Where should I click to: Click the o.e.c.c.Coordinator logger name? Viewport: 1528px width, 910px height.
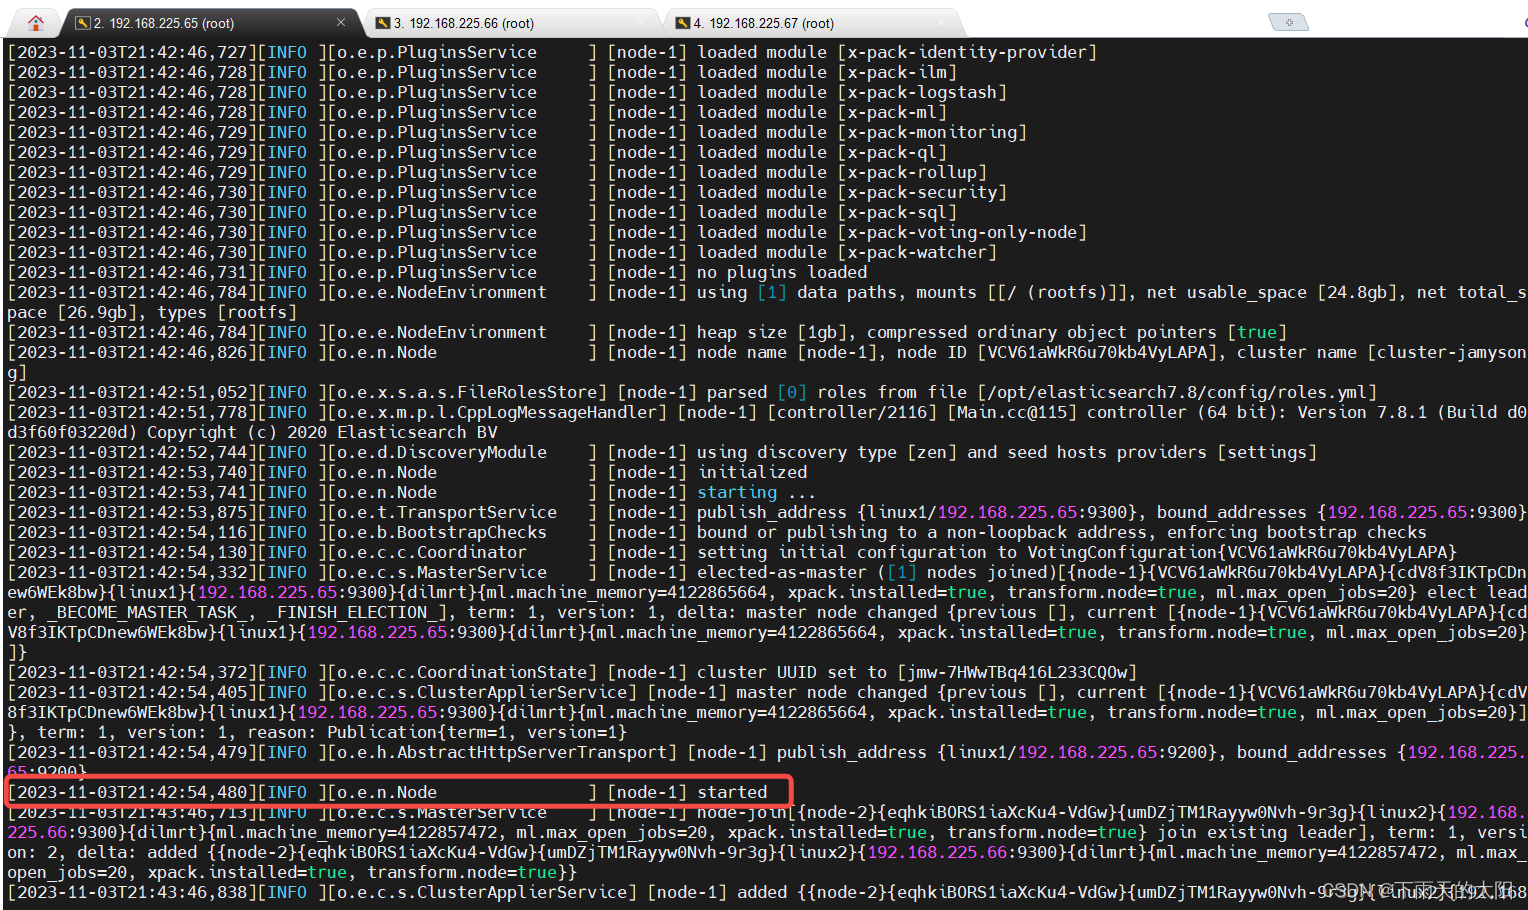432,552
